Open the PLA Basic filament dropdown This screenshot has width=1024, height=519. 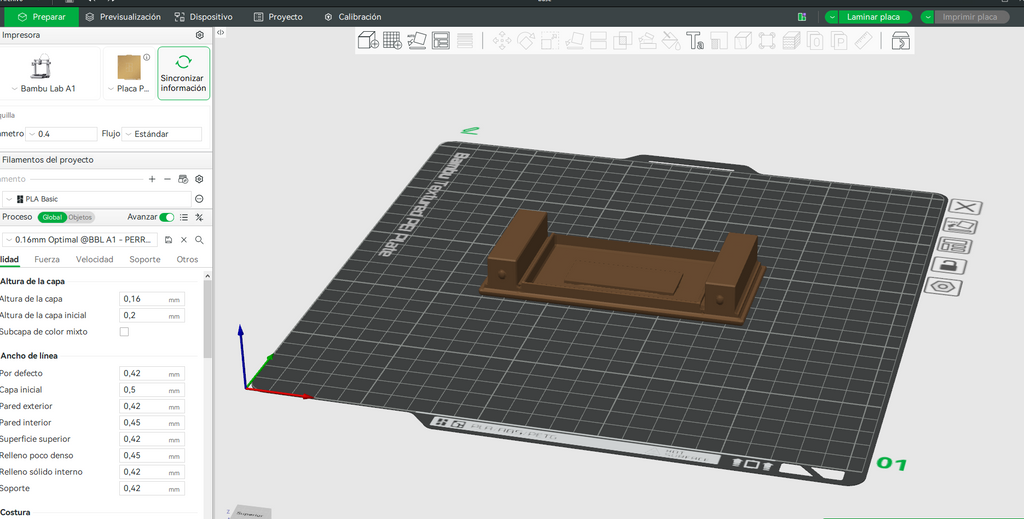tap(97, 199)
